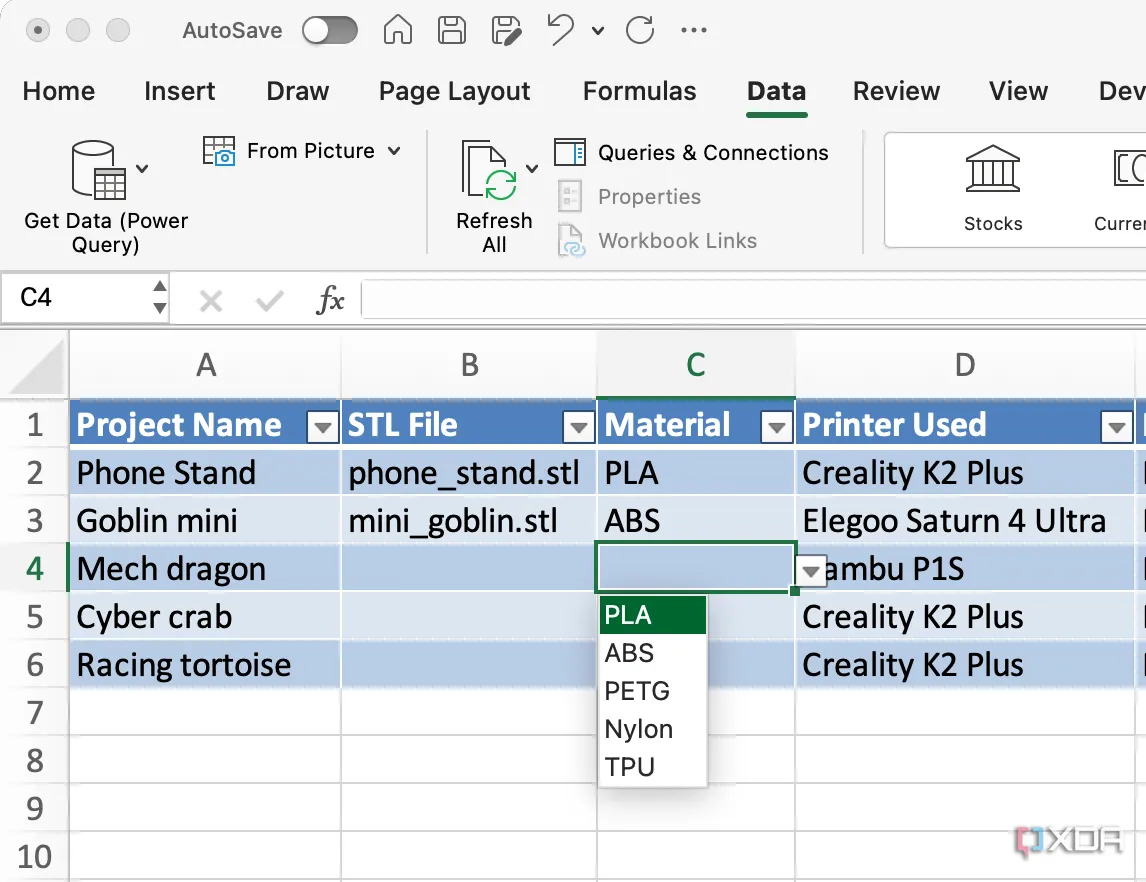Screen dimensions: 1146x882
Task: Choose ABS from the dropdown list
Action: pyautogui.click(x=653, y=653)
